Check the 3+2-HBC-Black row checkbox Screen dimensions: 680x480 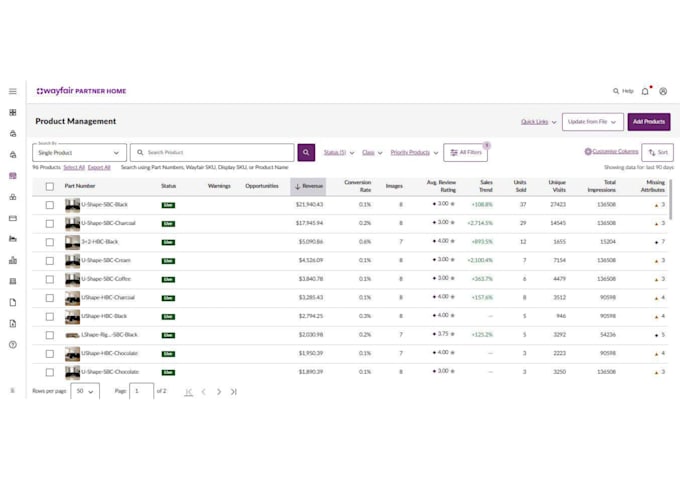point(50,242)
